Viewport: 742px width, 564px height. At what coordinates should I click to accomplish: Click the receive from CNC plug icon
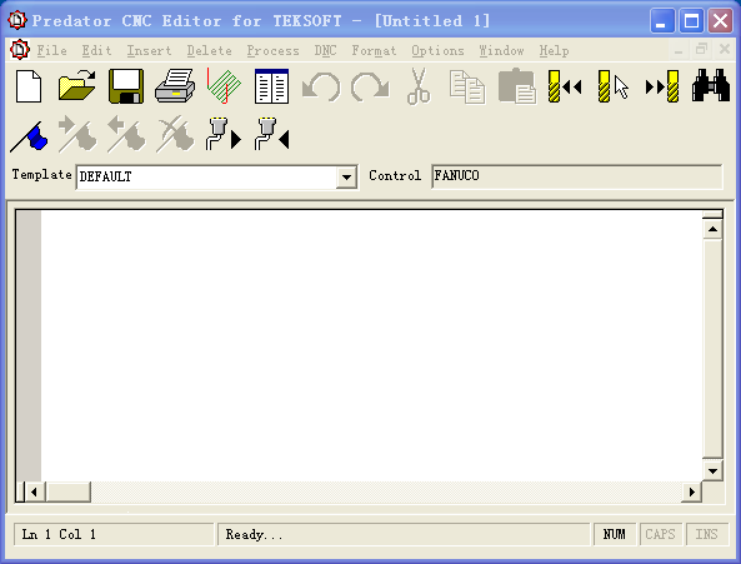click(x=272, y=135)
